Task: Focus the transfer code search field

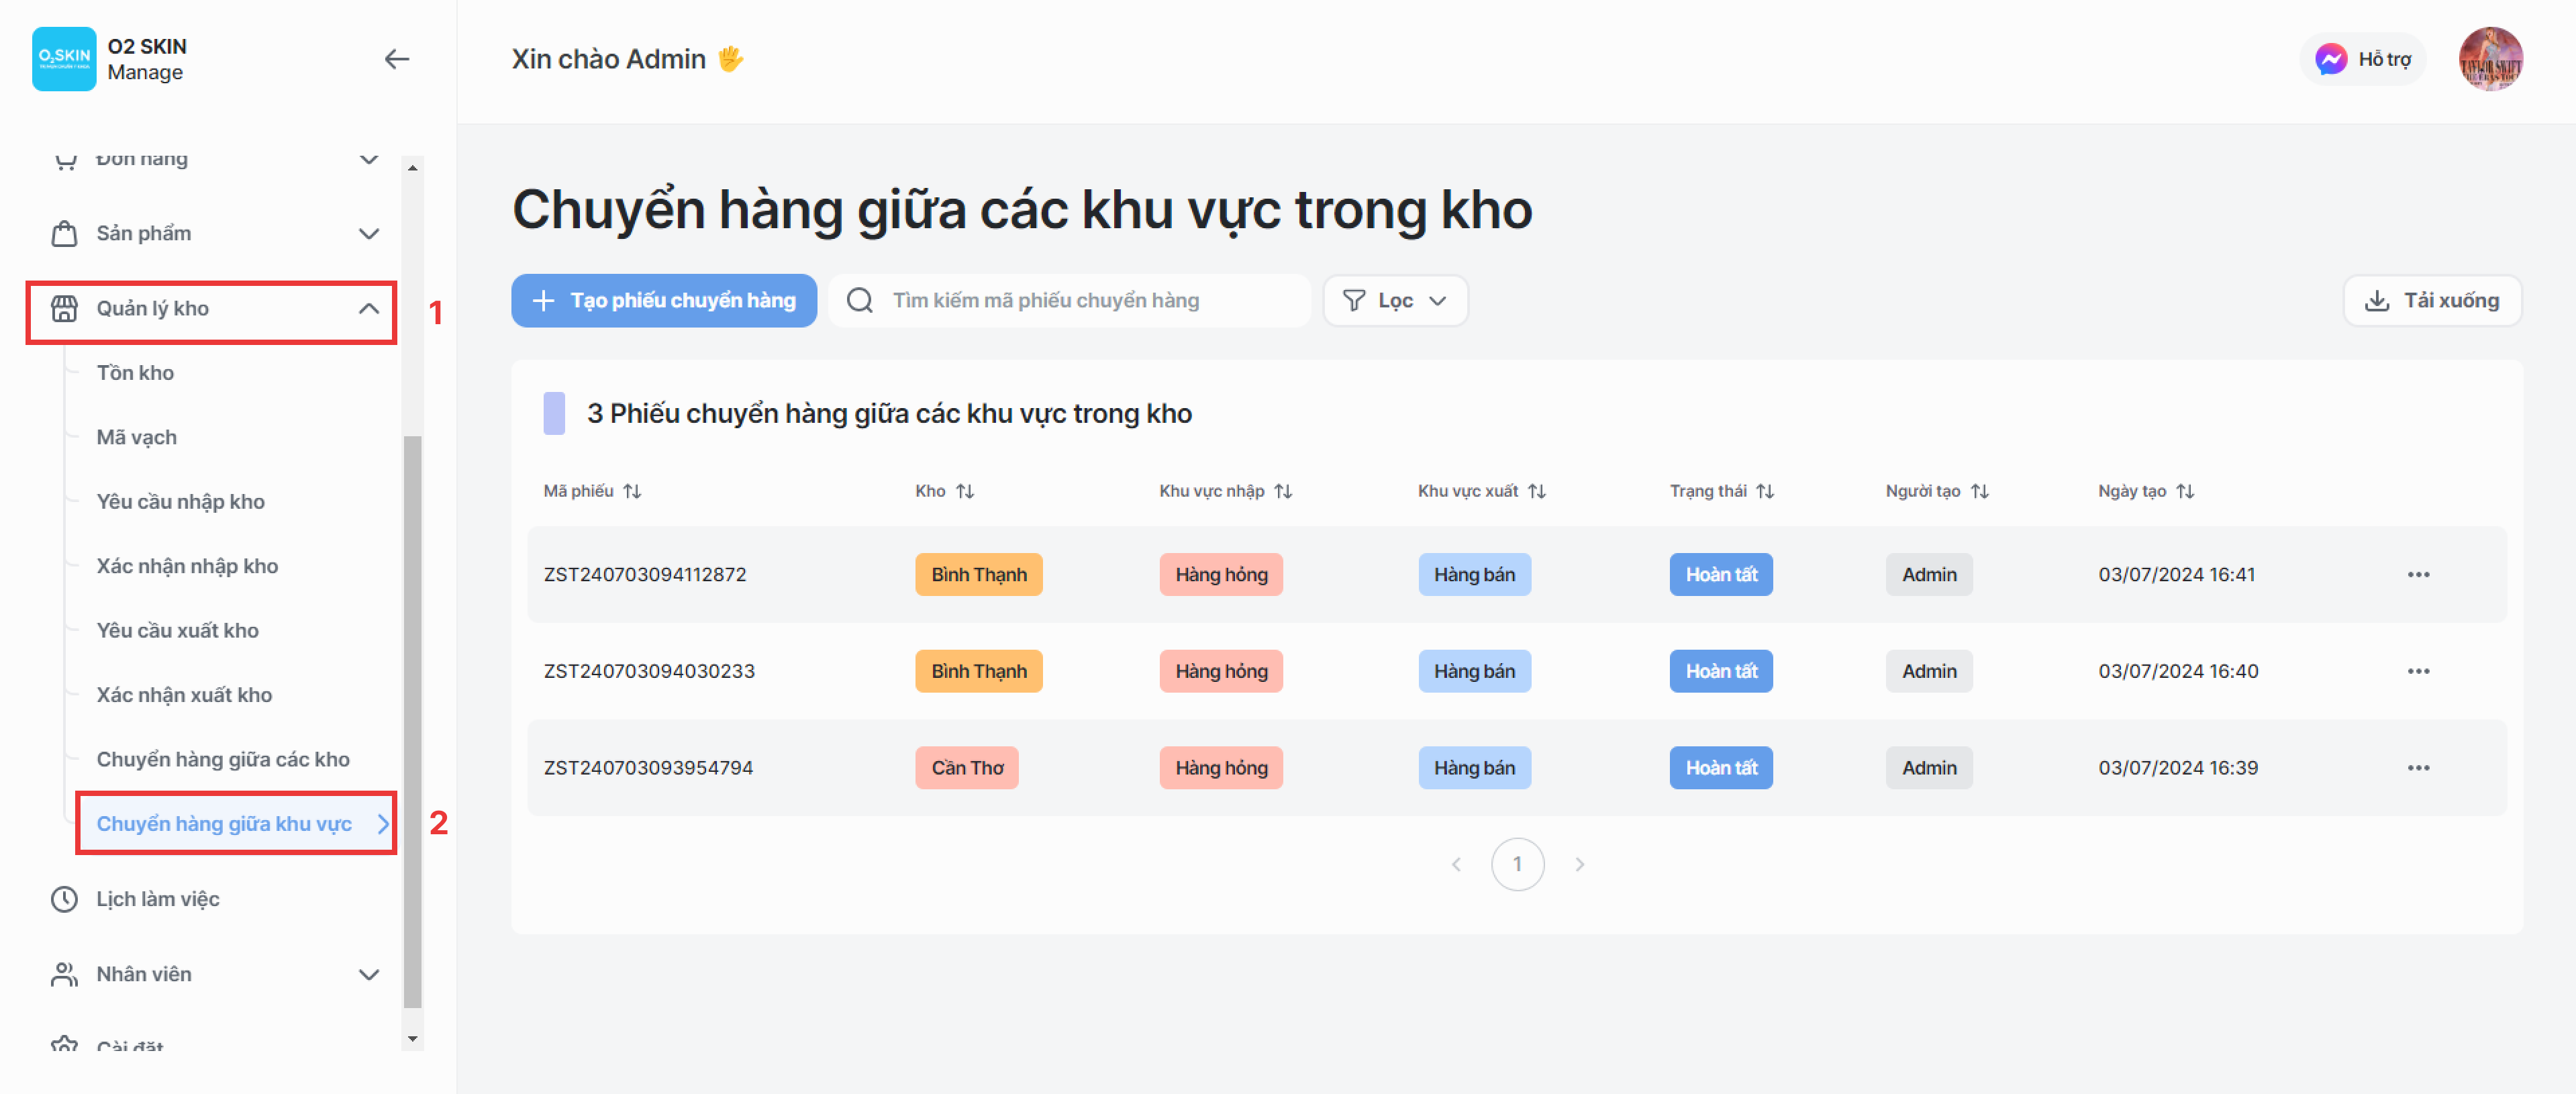Action: click(x=1090, y=300)
